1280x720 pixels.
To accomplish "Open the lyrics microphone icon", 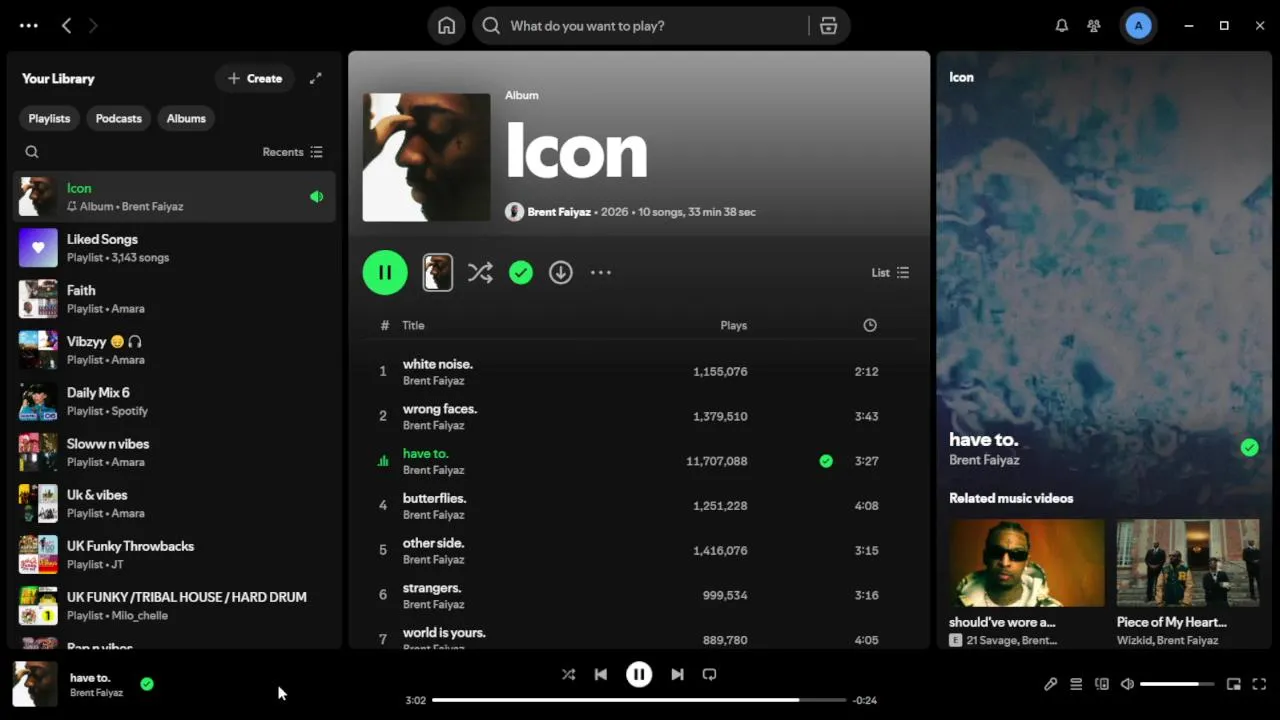I will tap(1050, 684).
